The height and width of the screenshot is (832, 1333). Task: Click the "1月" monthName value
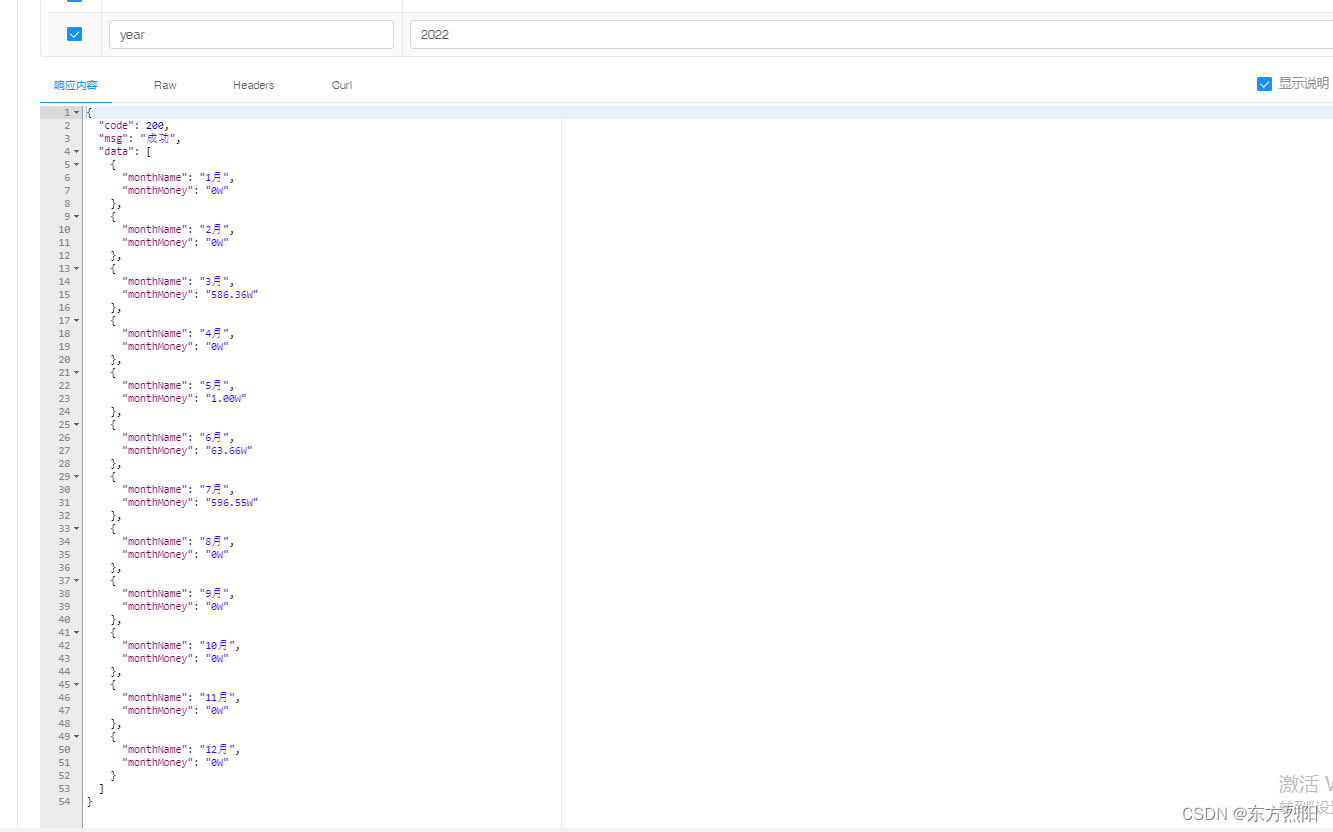[x=214, y=177]
